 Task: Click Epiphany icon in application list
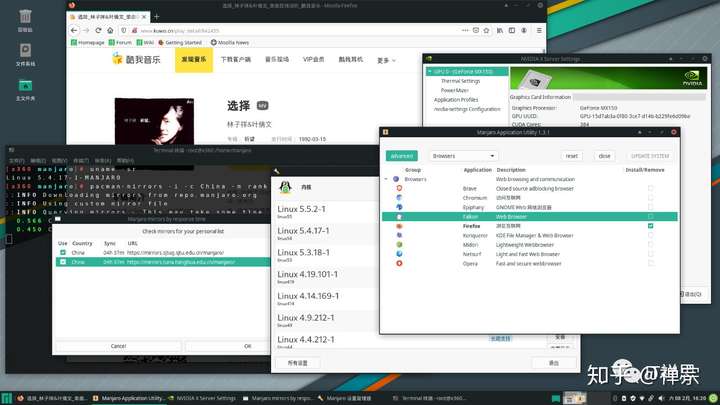click(x=399, y=207)
